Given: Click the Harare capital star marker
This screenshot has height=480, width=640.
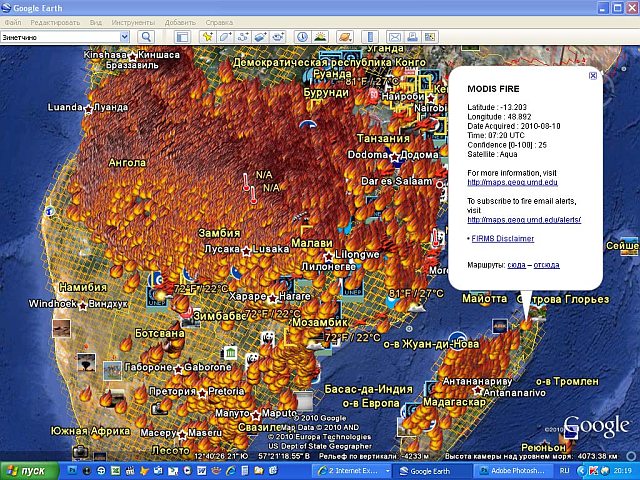Looking at the screenshot, I should pyautogui.click(x=272, y=298).
